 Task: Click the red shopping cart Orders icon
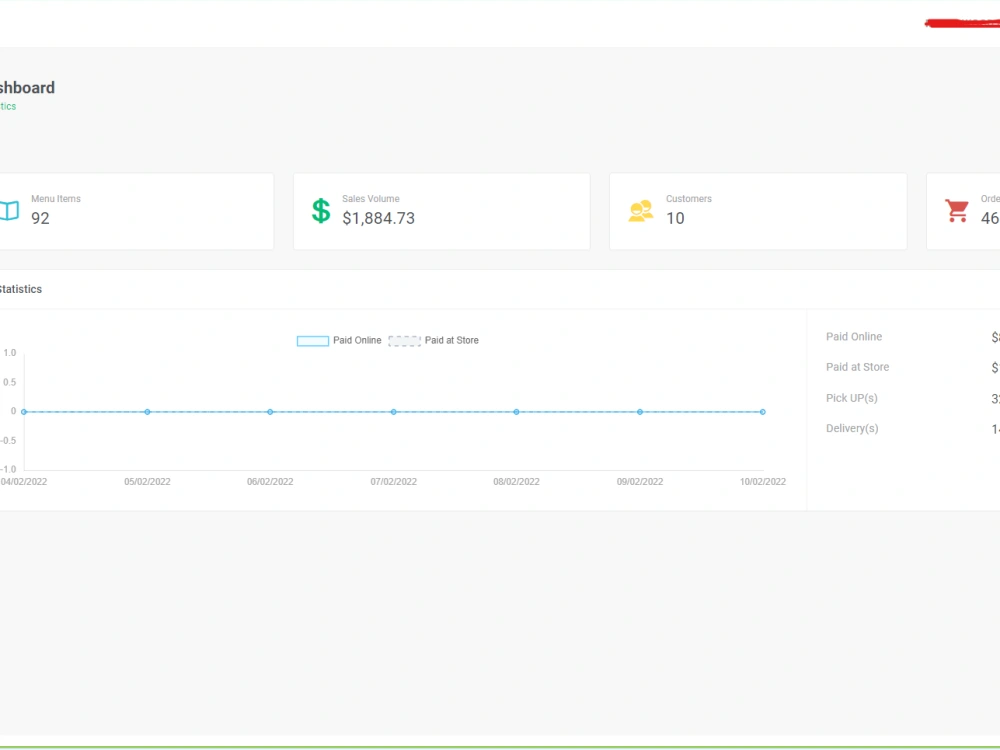tap(957, 210)
